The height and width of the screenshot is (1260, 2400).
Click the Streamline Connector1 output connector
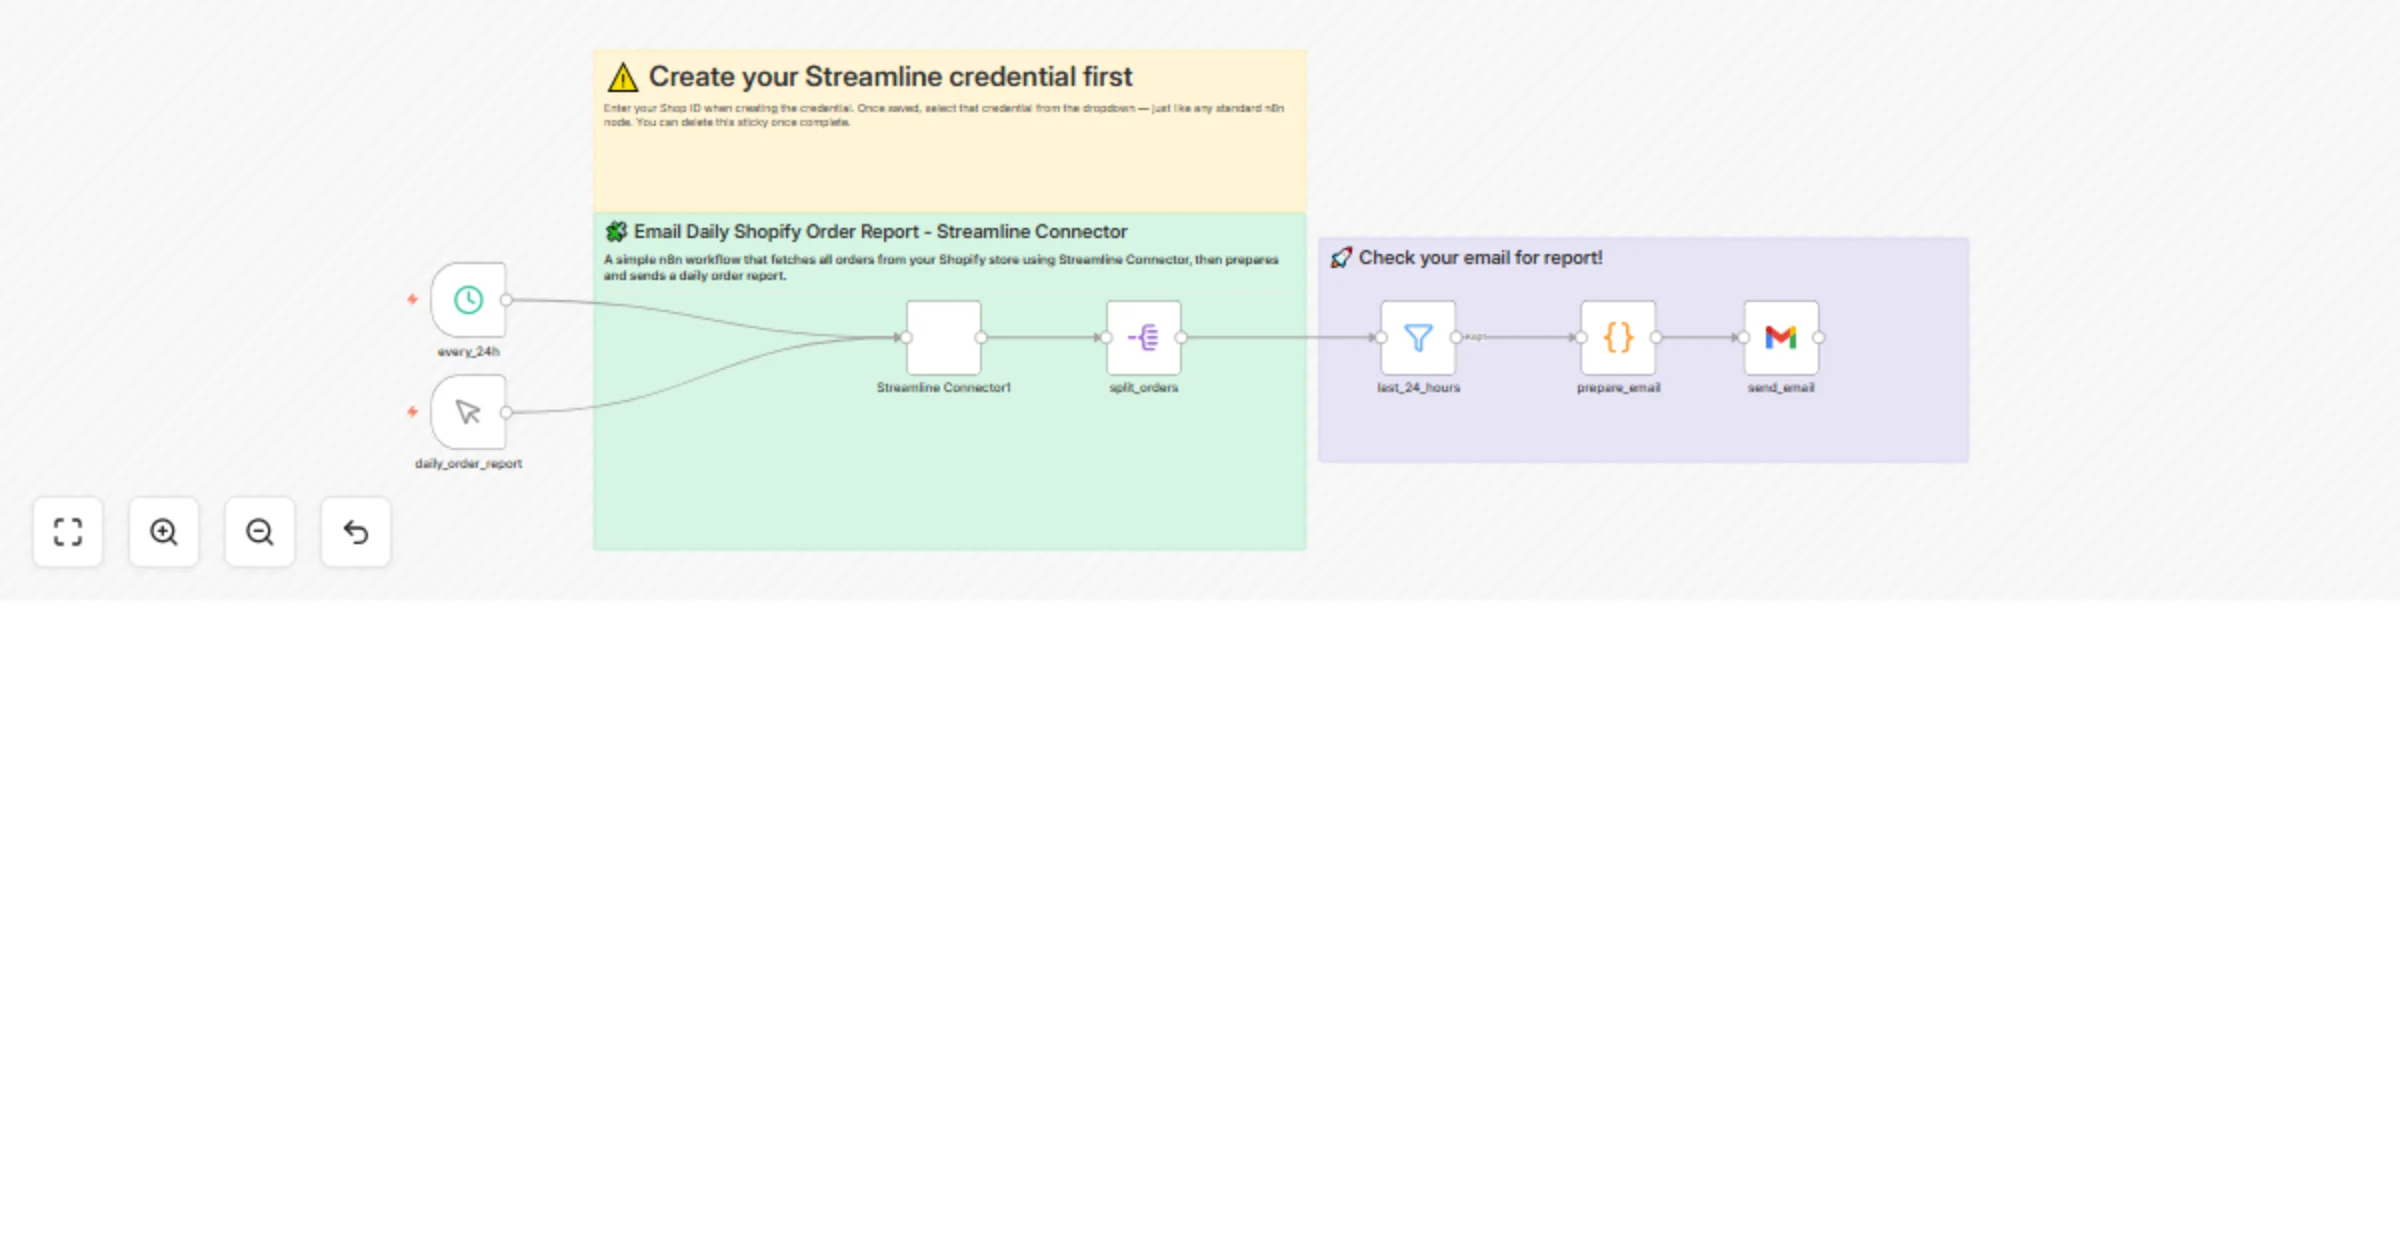(x=981, y=338)
